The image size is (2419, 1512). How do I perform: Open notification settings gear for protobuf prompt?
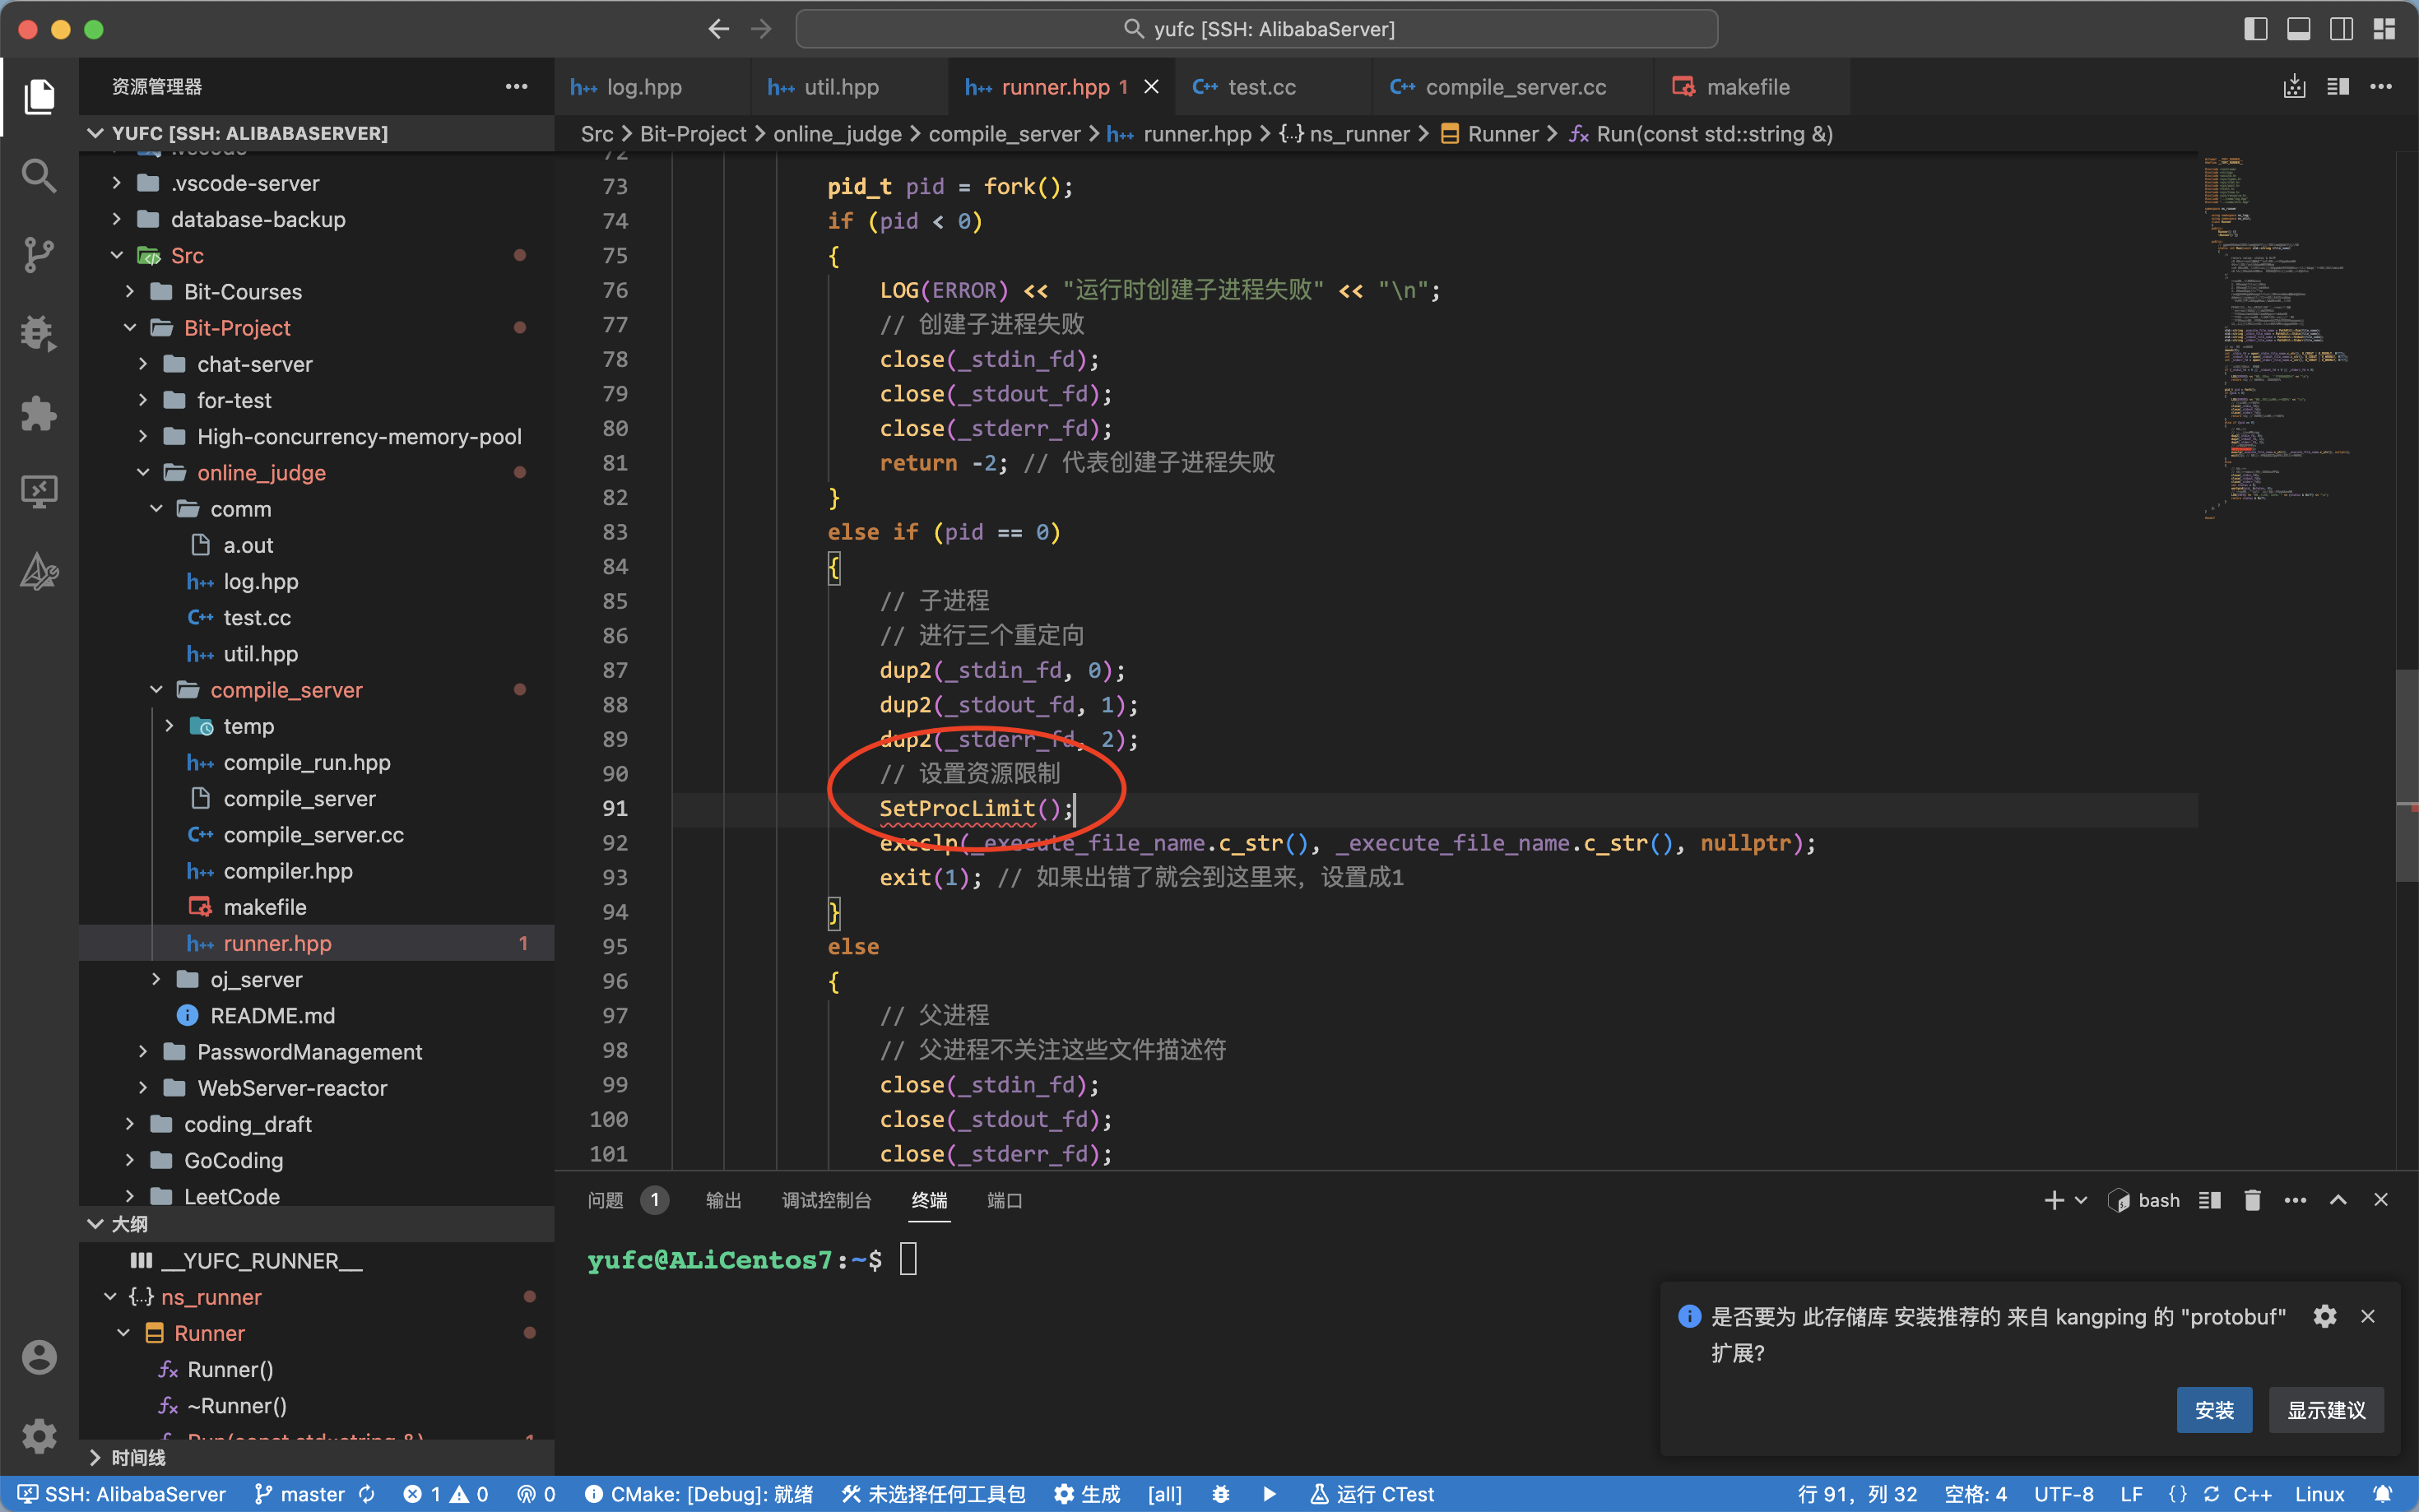(x=2325, y=1316)
